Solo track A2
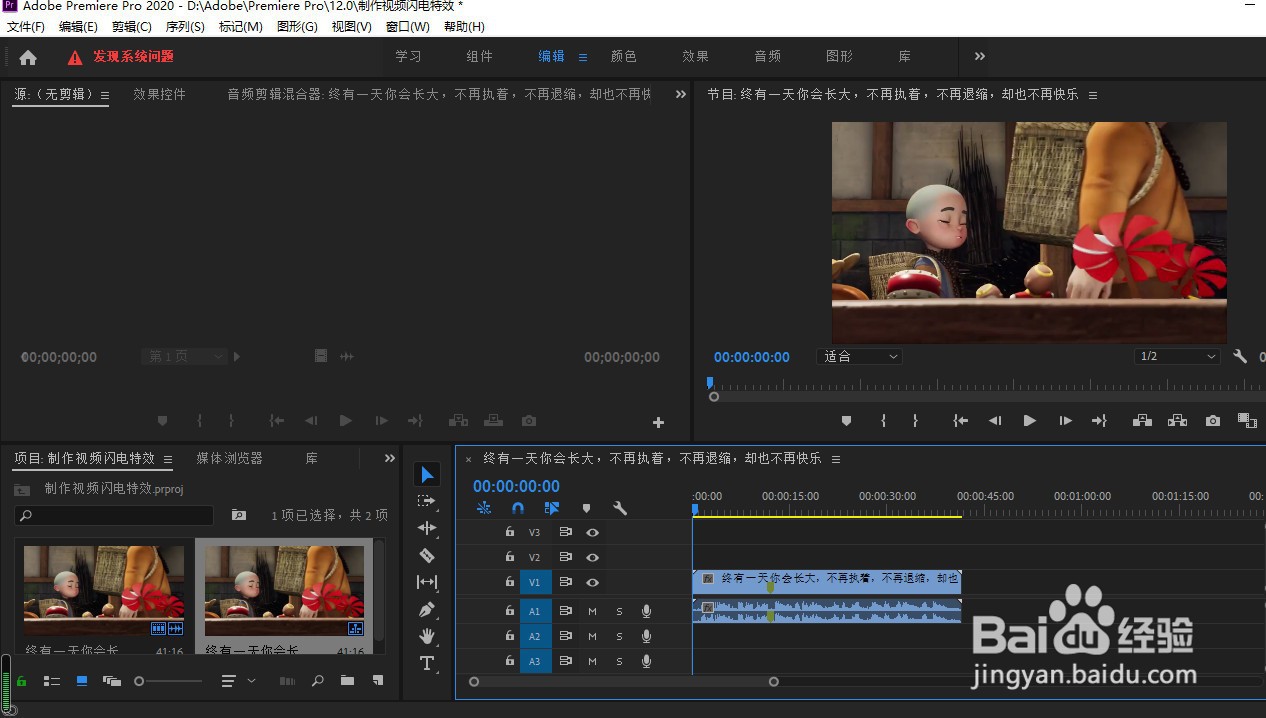Screen dimensions: 1266x718 tap(619, 636)
